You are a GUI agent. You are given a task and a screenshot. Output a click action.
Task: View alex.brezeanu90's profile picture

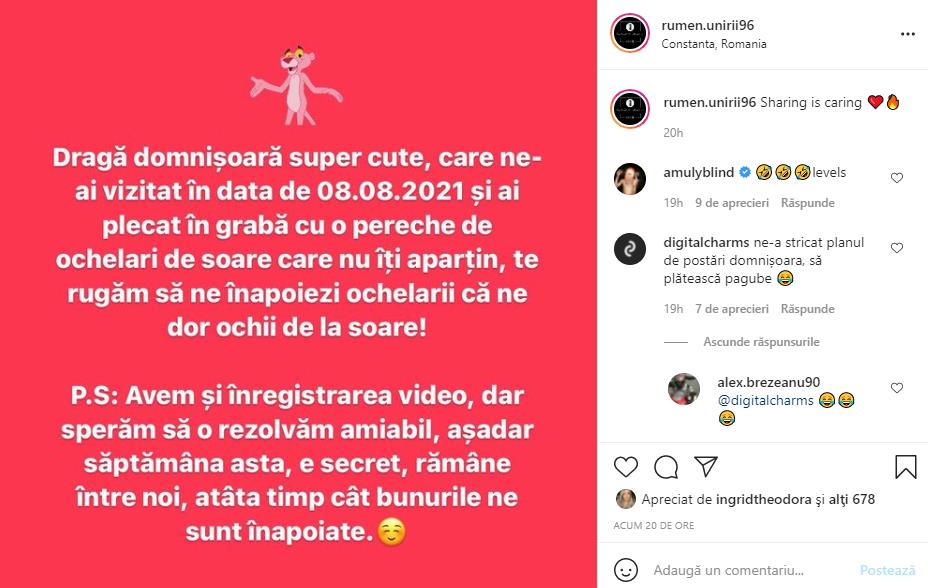click(684, 389)
